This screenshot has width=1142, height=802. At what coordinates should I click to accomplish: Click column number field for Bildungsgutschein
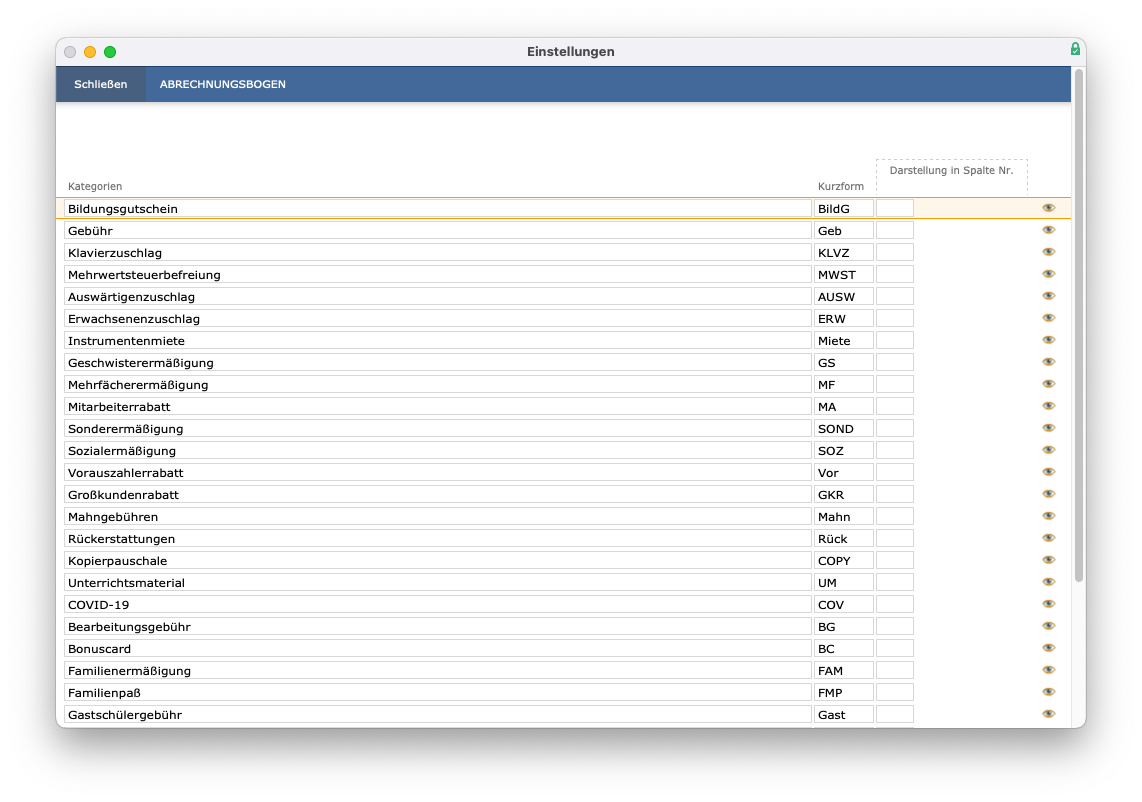point(894,209)
